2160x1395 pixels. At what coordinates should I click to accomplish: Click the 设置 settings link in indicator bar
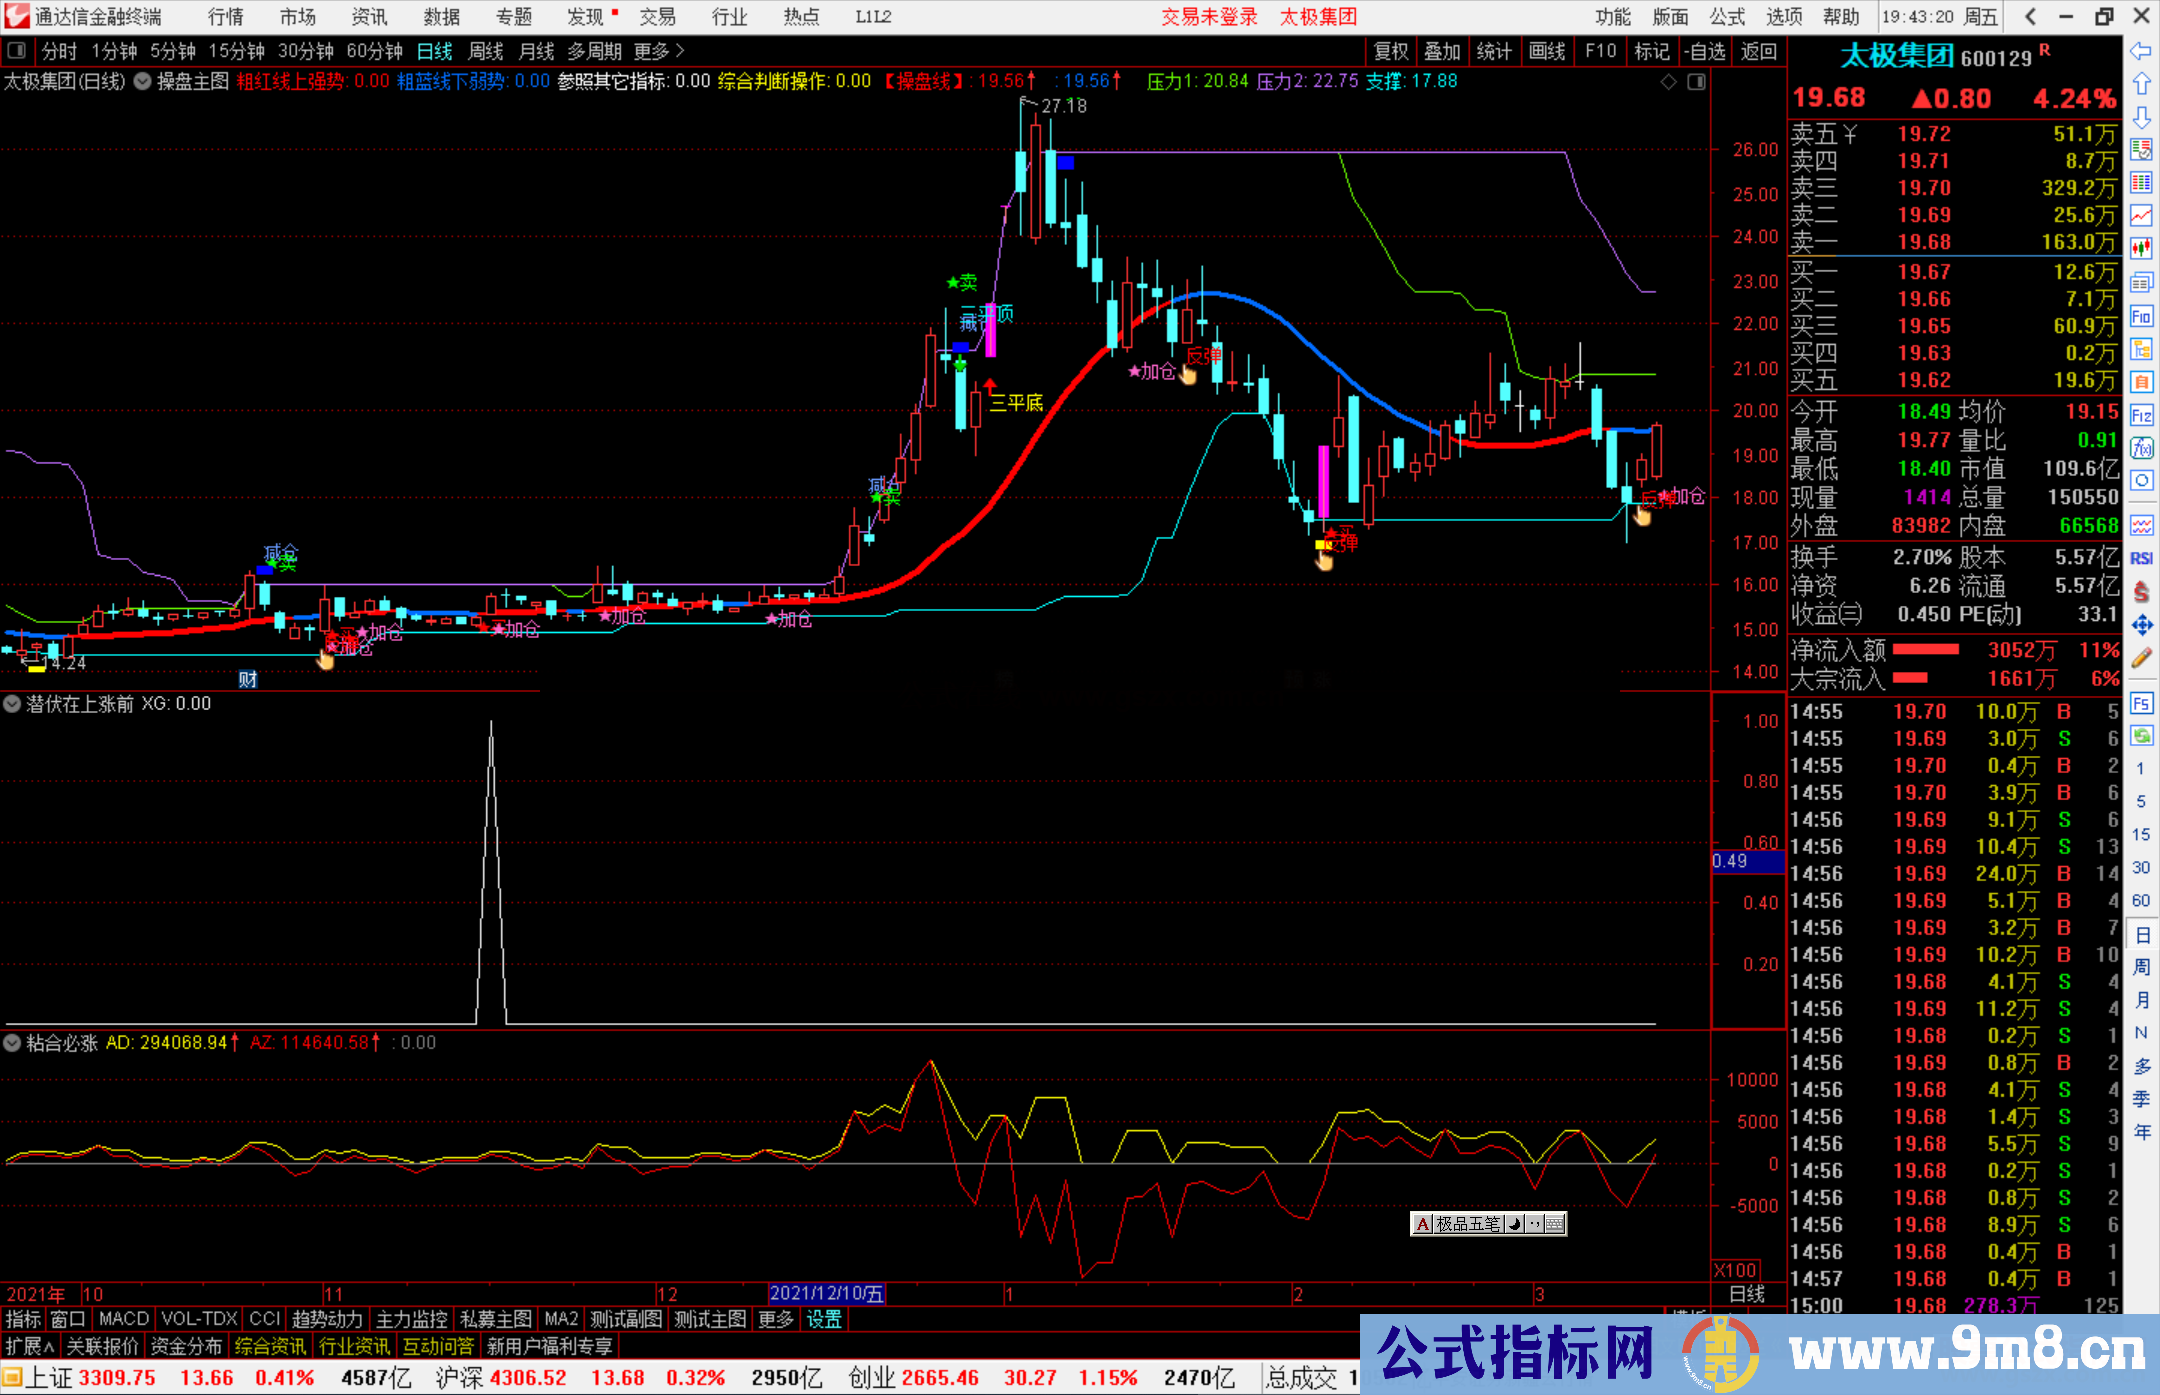824,1319
